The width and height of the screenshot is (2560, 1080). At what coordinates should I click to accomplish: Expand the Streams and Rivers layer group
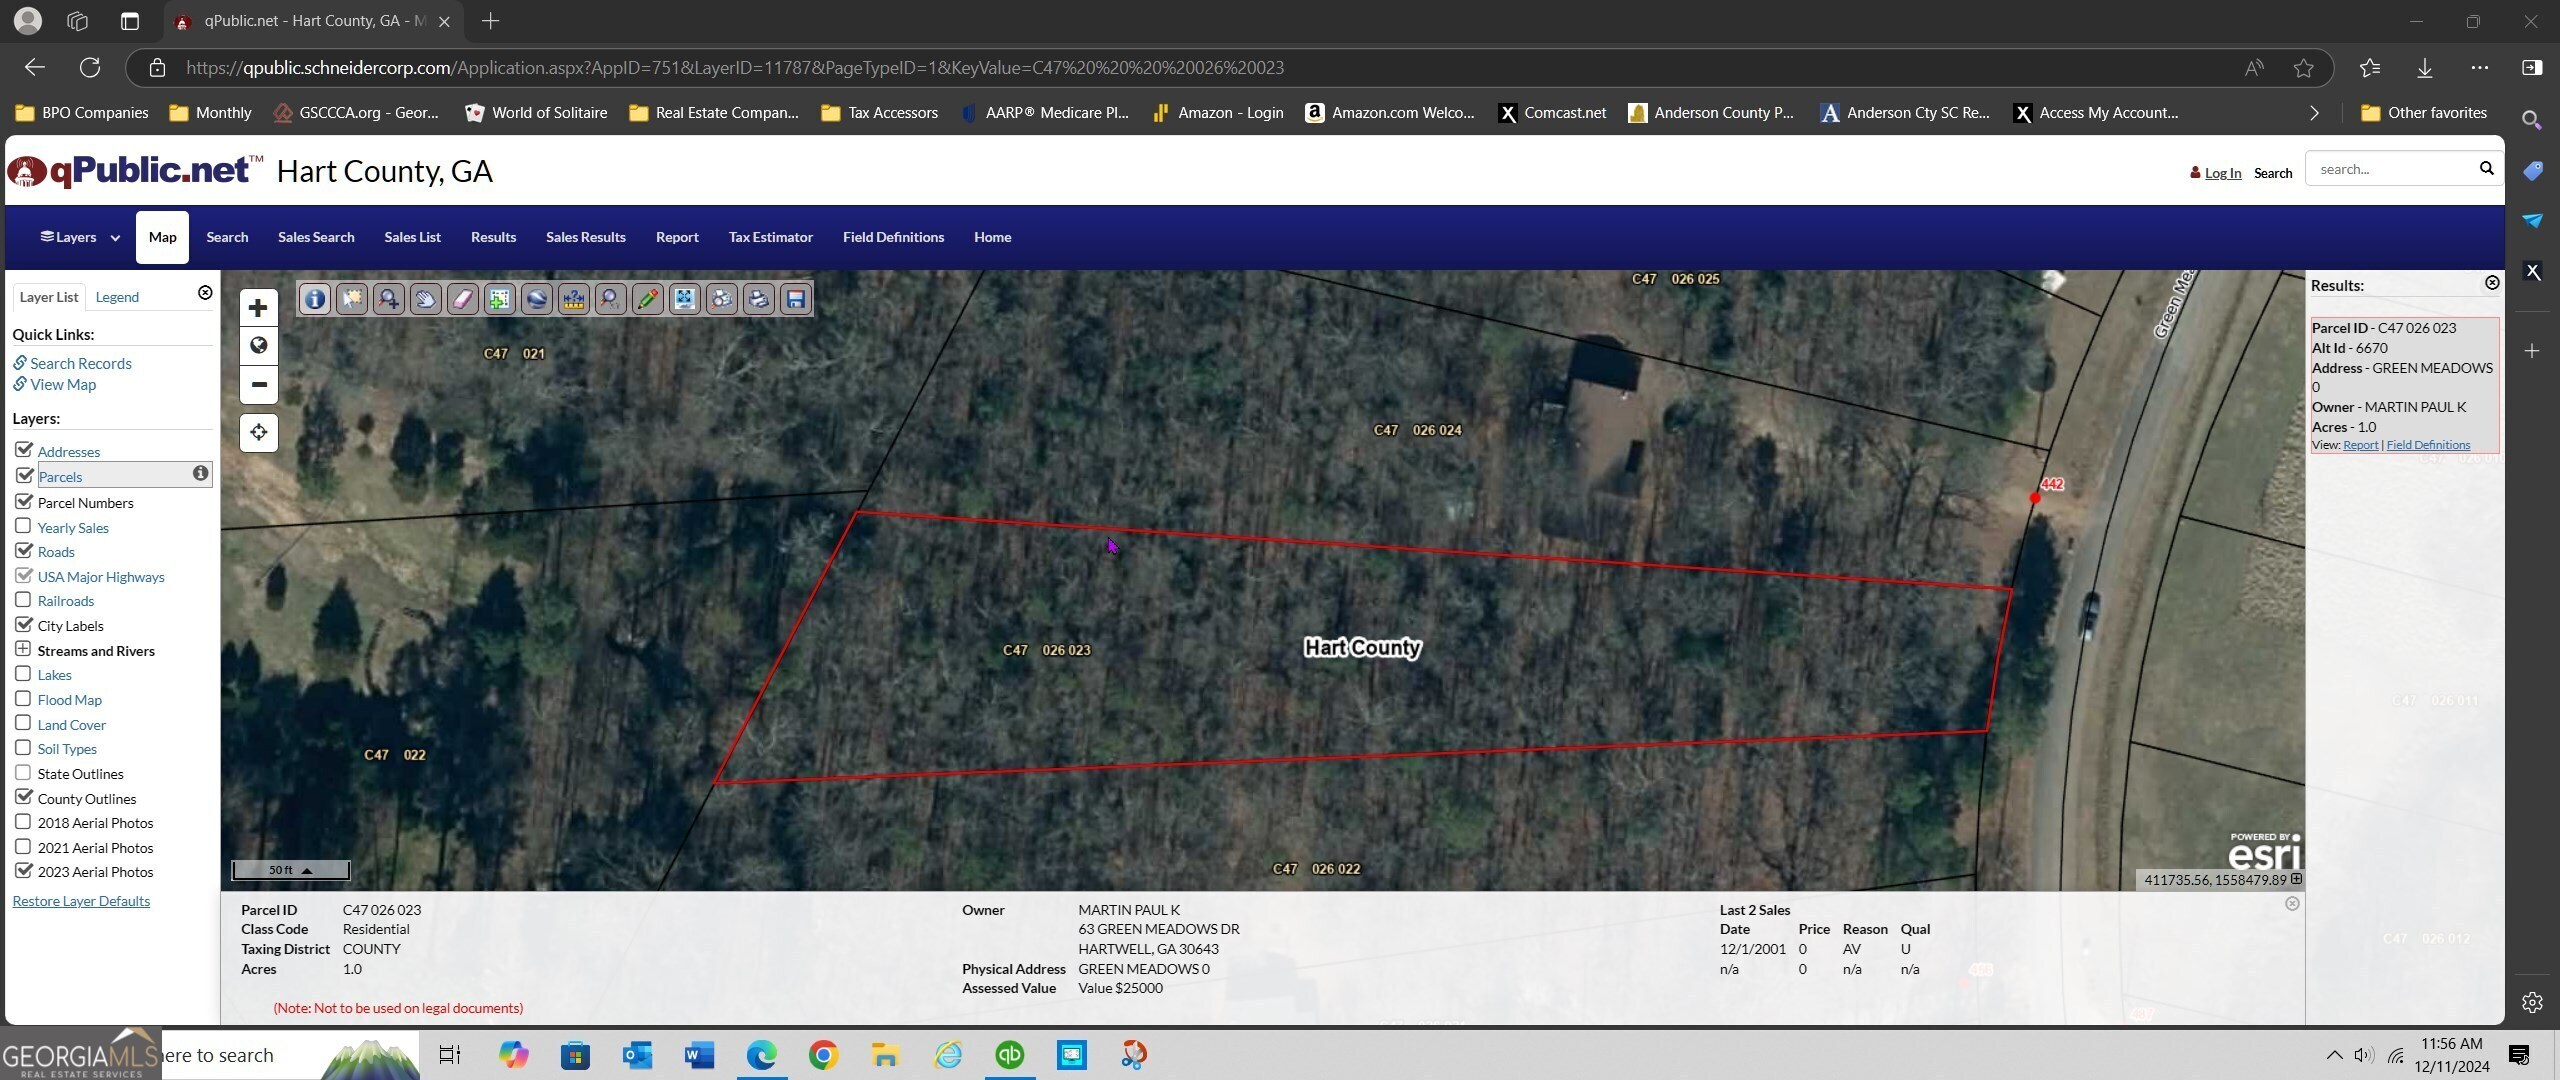click(x=23, y=649)
